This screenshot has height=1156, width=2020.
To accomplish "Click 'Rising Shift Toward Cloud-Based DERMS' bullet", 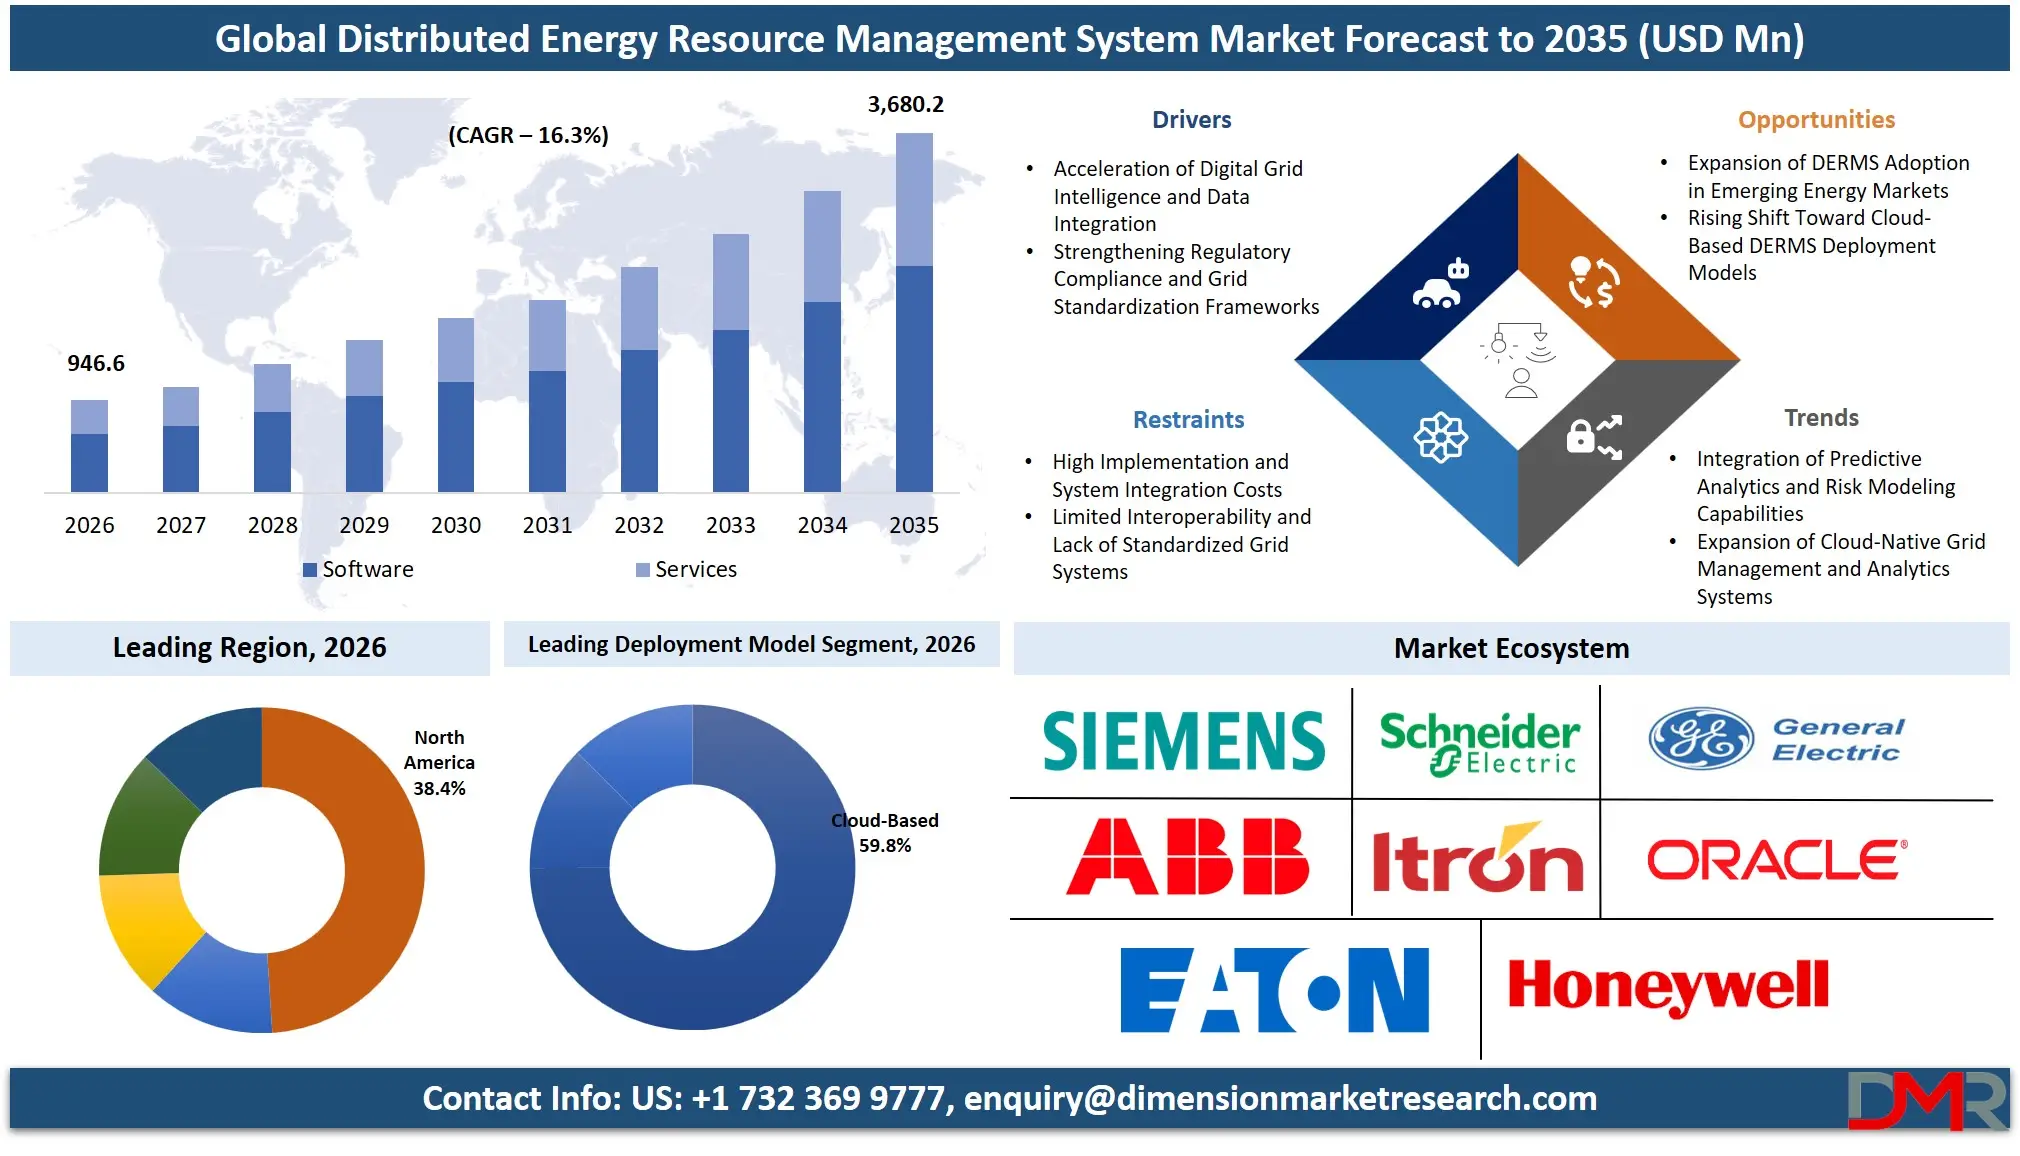I will click(x=1812, y=246).
